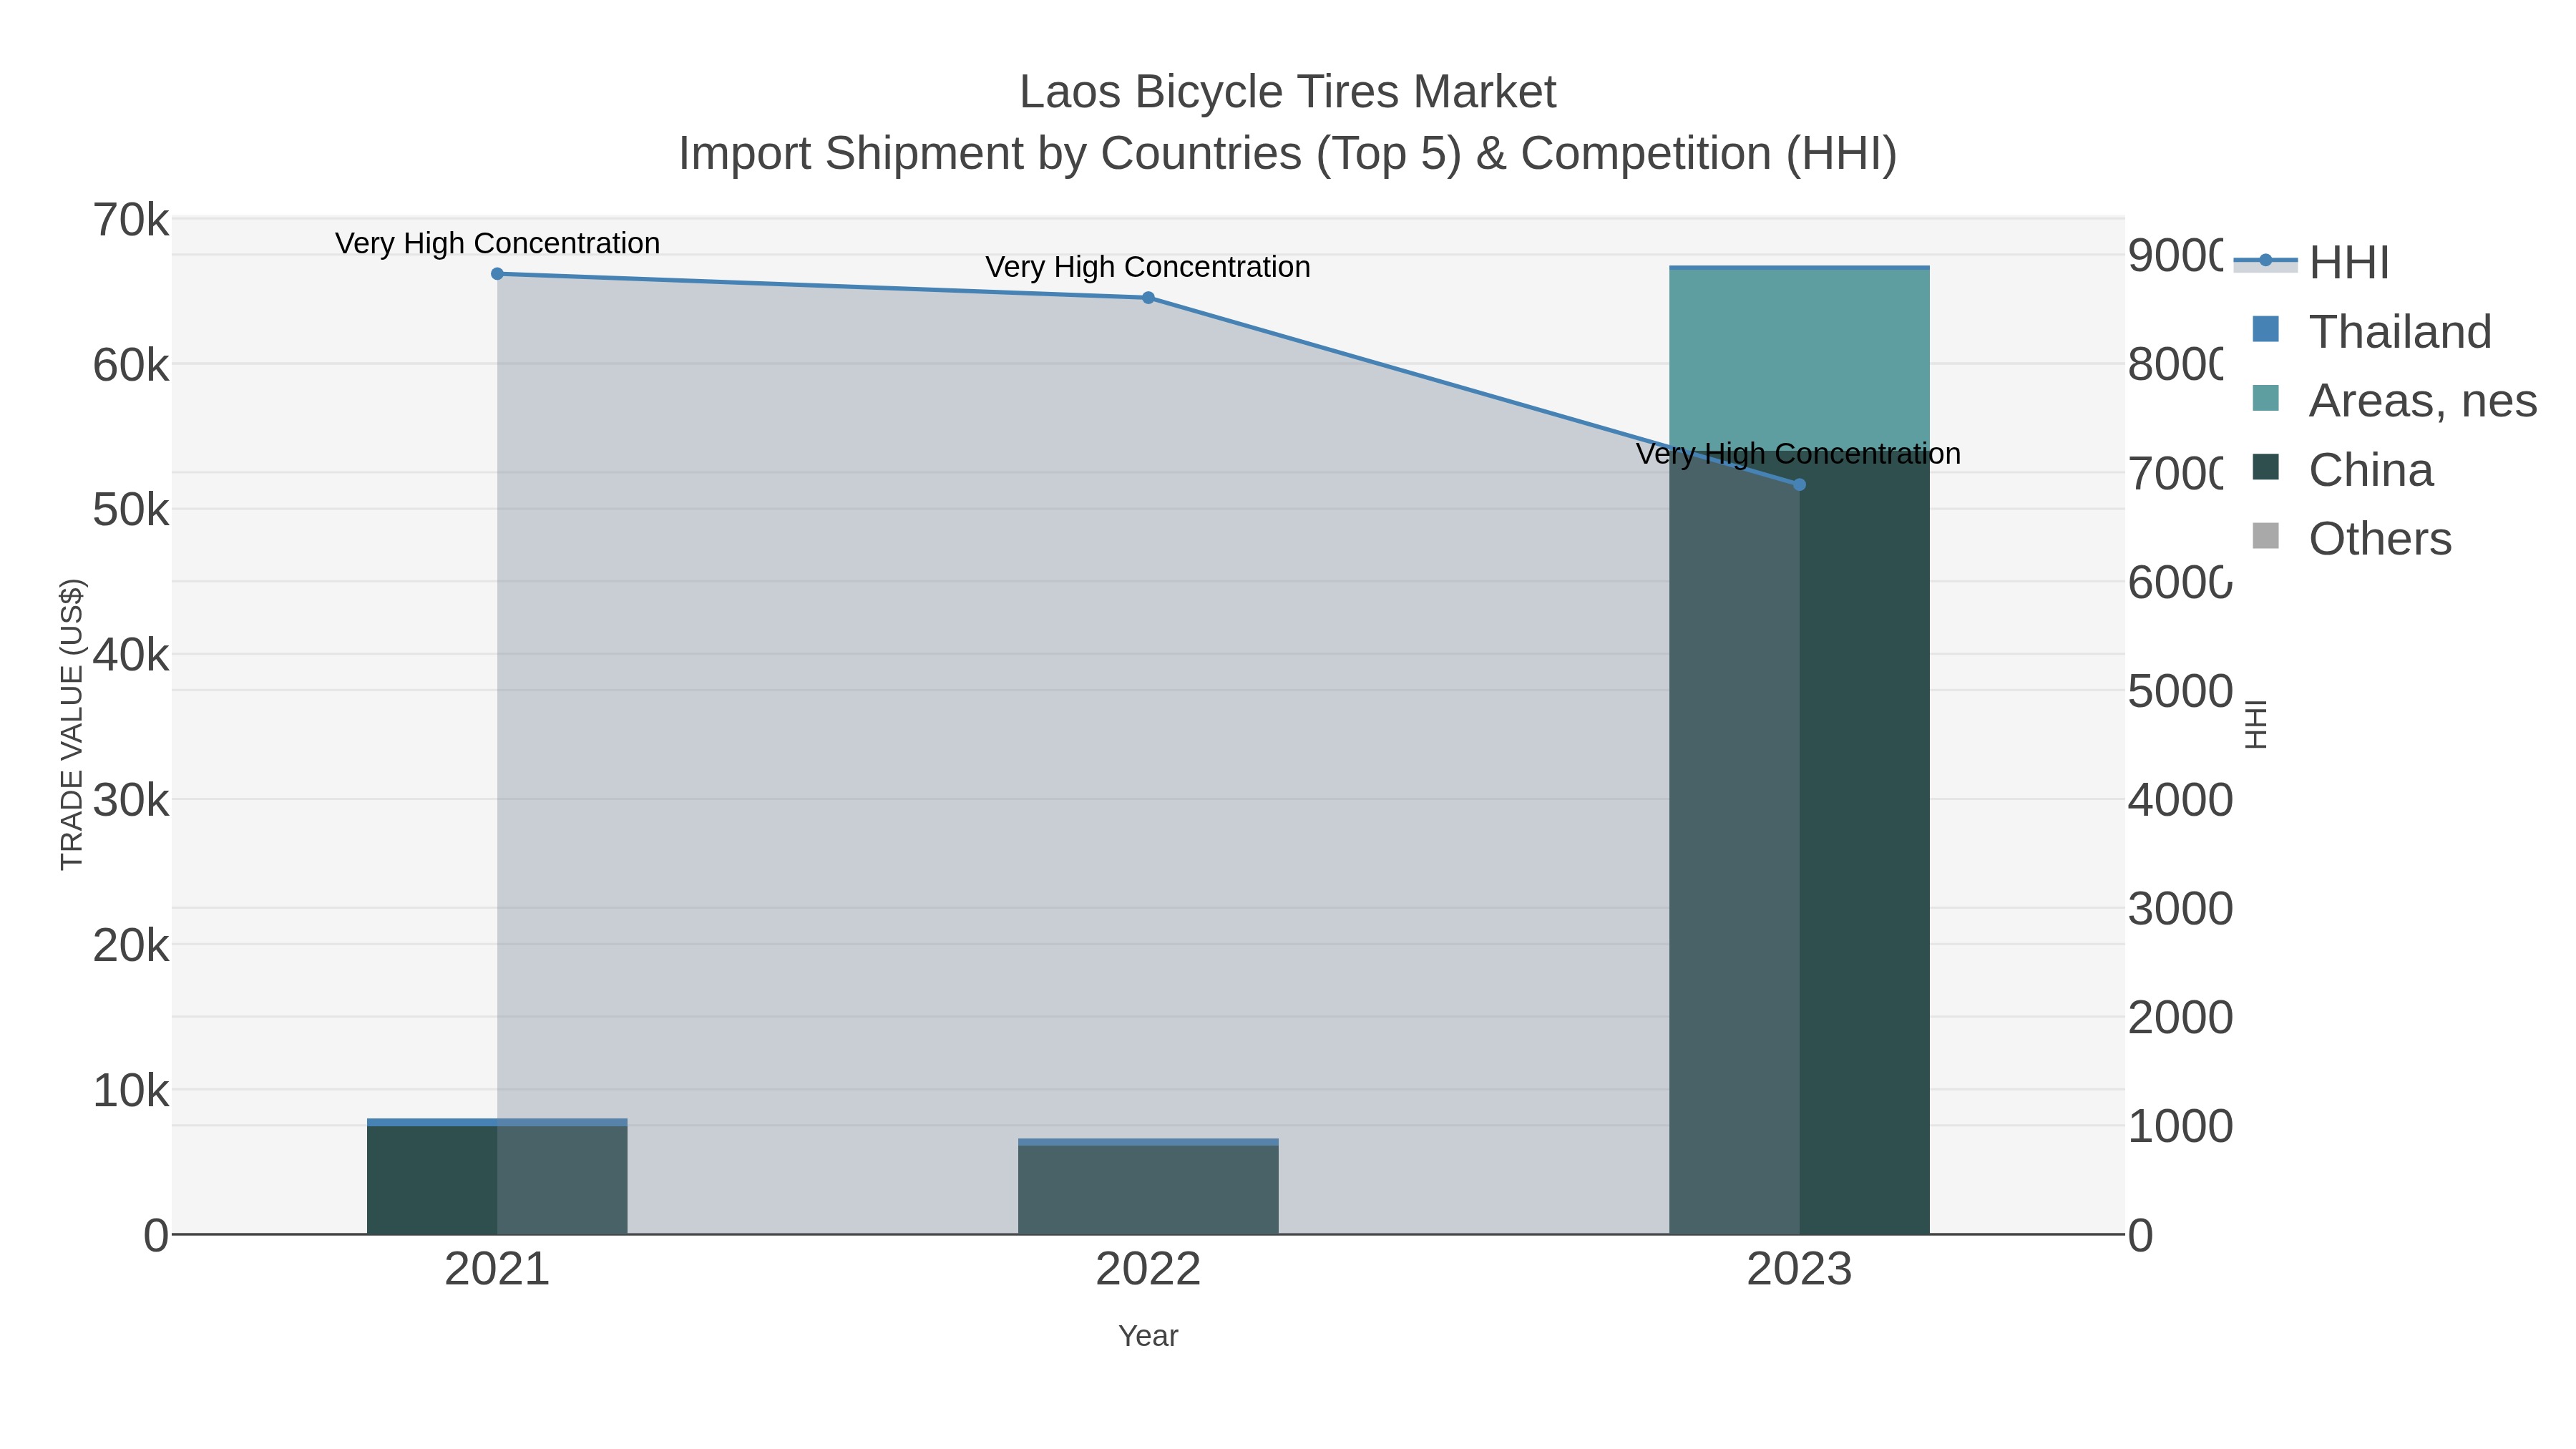Click the 2023 Areas, nes bar segment
This screenshot has height=1449, width=2576.
1799,360
